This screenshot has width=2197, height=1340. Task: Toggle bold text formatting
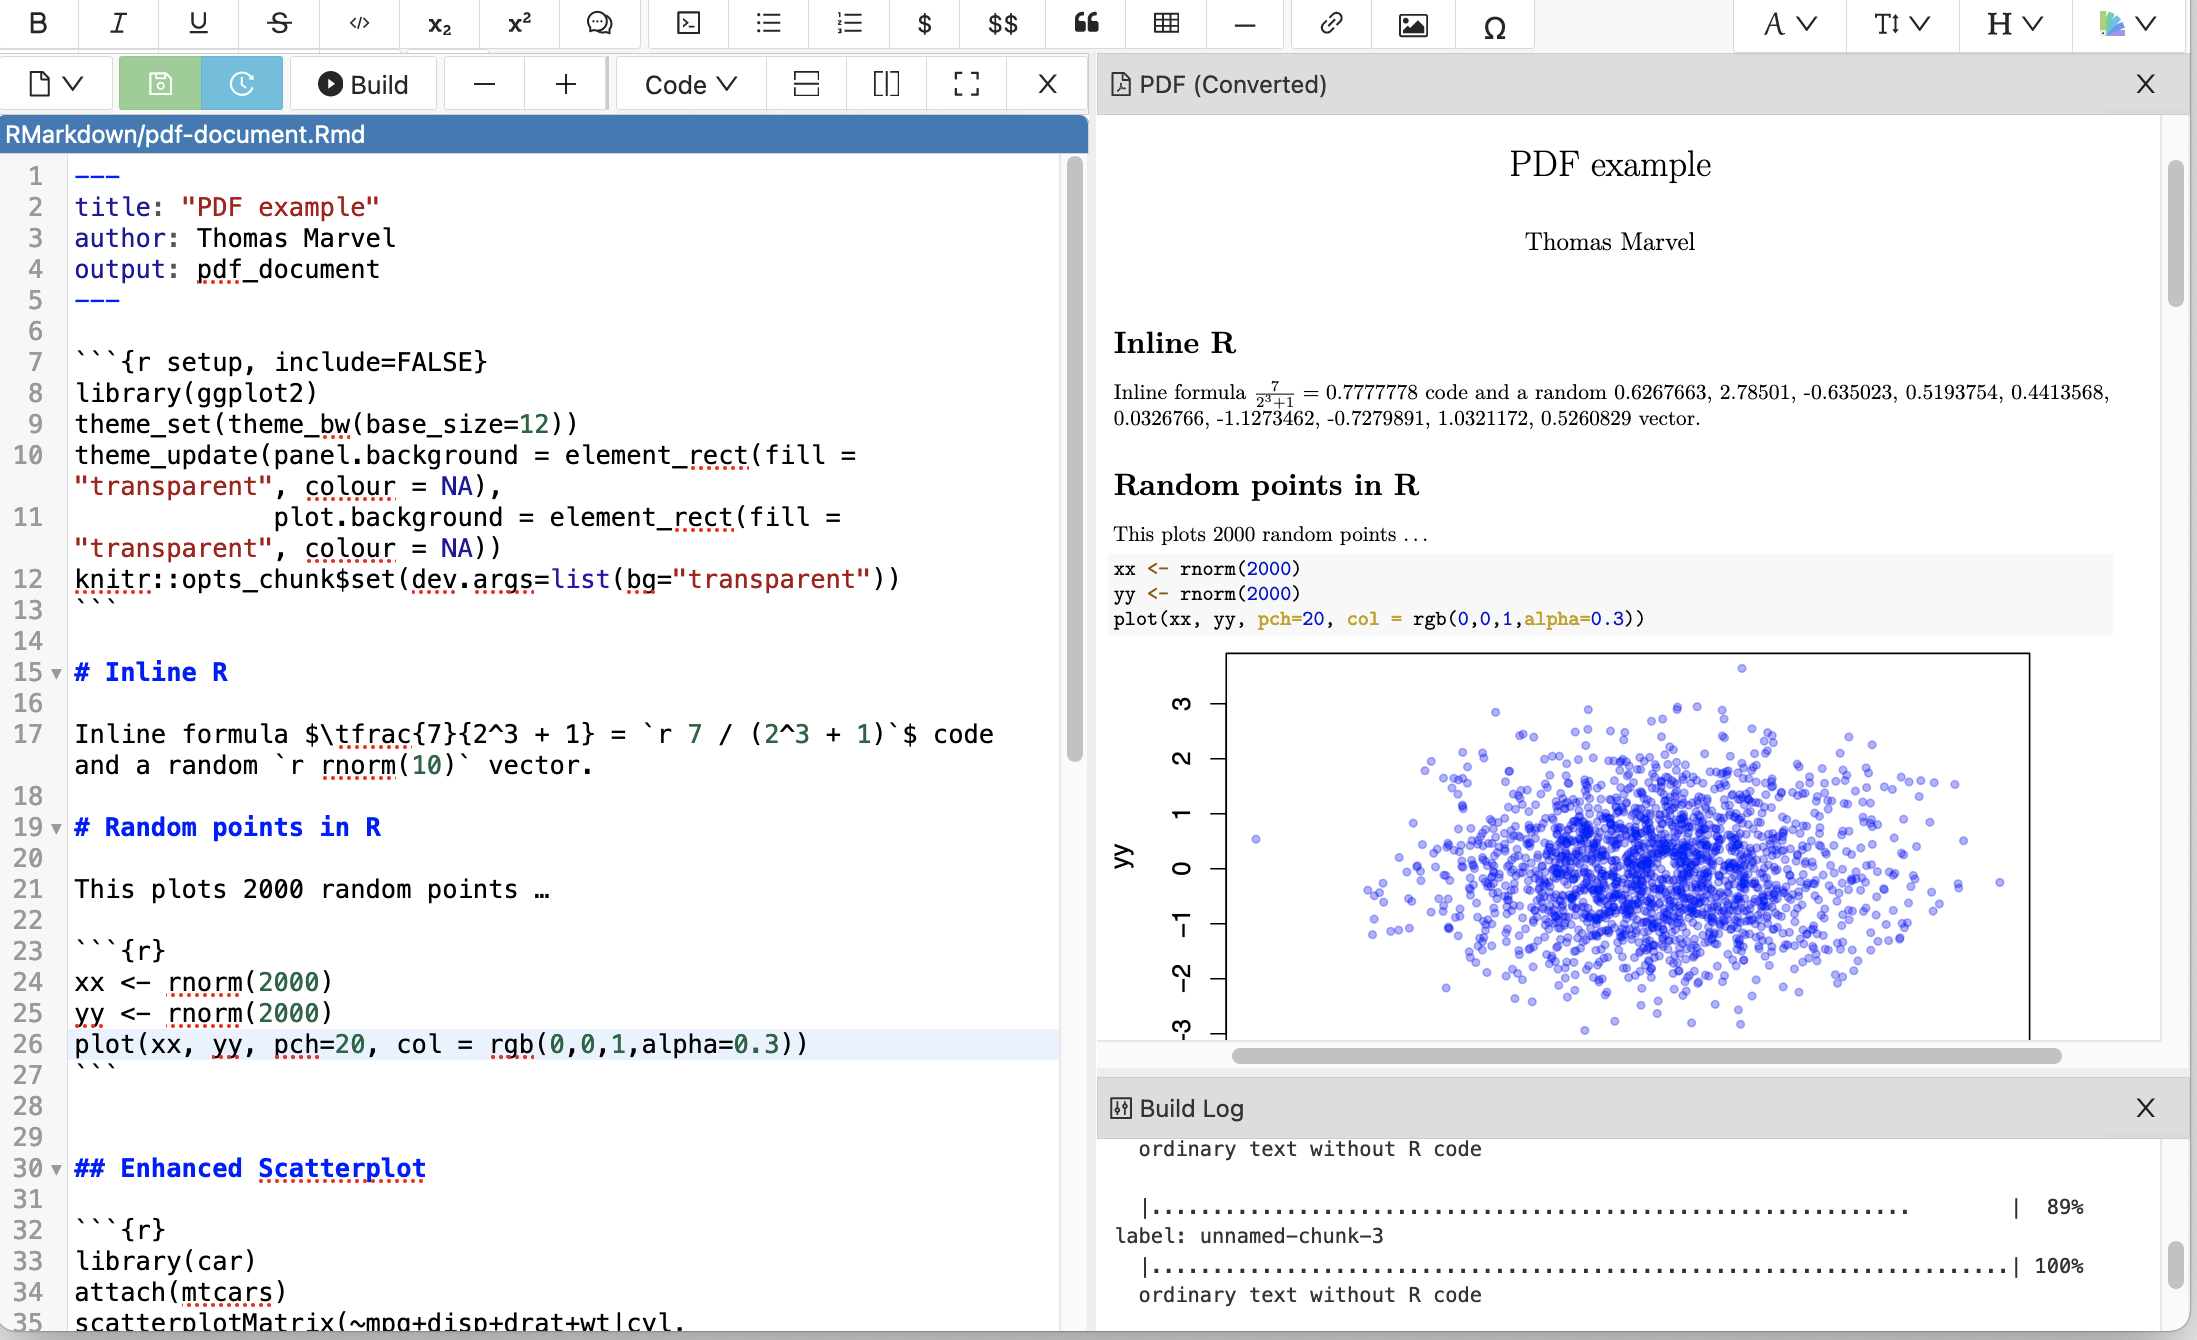[38, 23]
